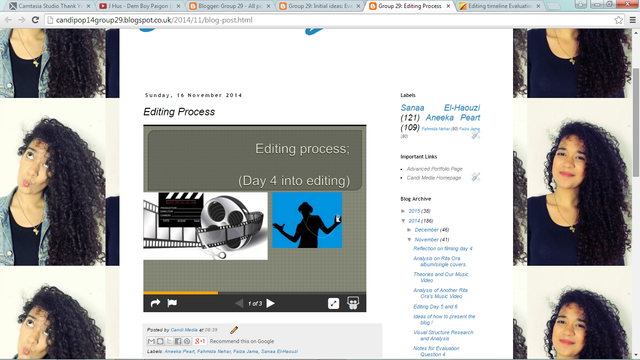
Task: Click the slideshow progress bar
Action: click(x=254, y=293)
